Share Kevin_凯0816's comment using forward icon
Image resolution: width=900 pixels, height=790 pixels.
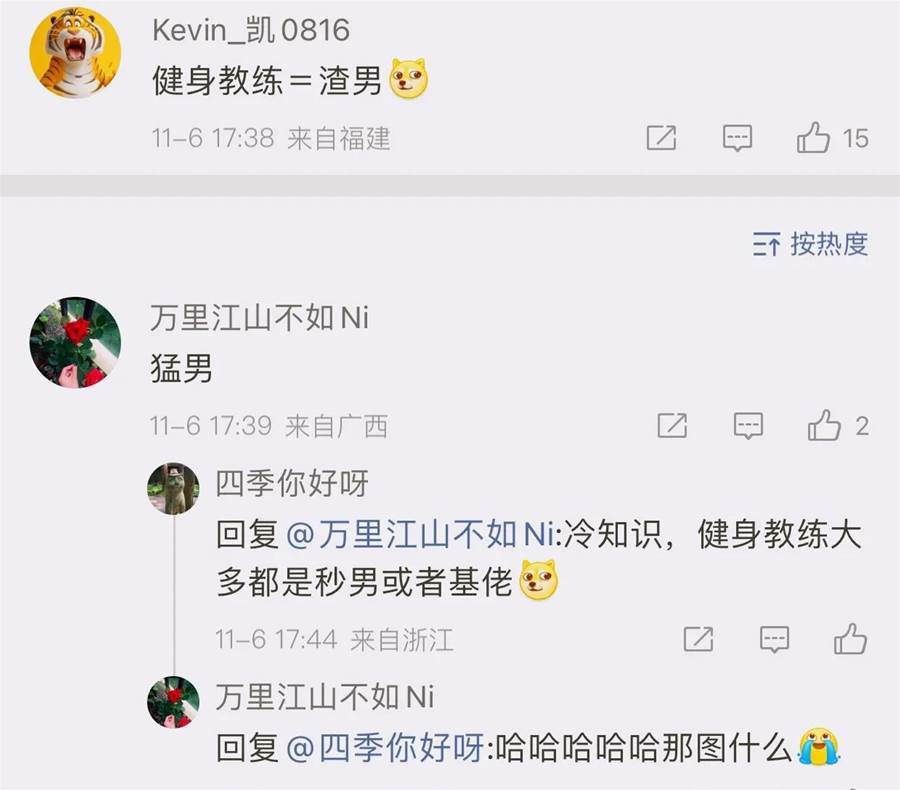[x=661, y=138]
